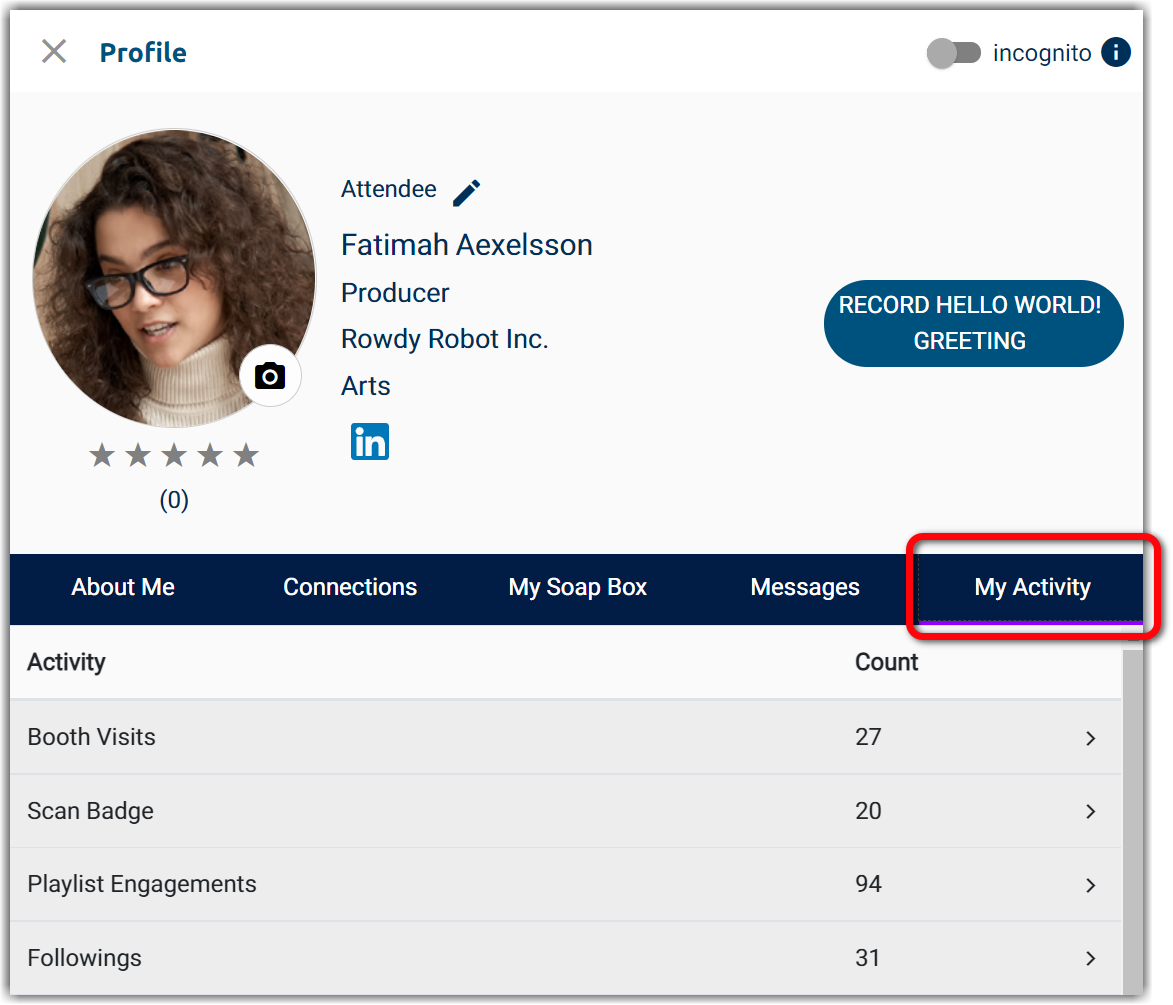
Task: Expand Booth Visits row chevron
Action: (1091, 738)
